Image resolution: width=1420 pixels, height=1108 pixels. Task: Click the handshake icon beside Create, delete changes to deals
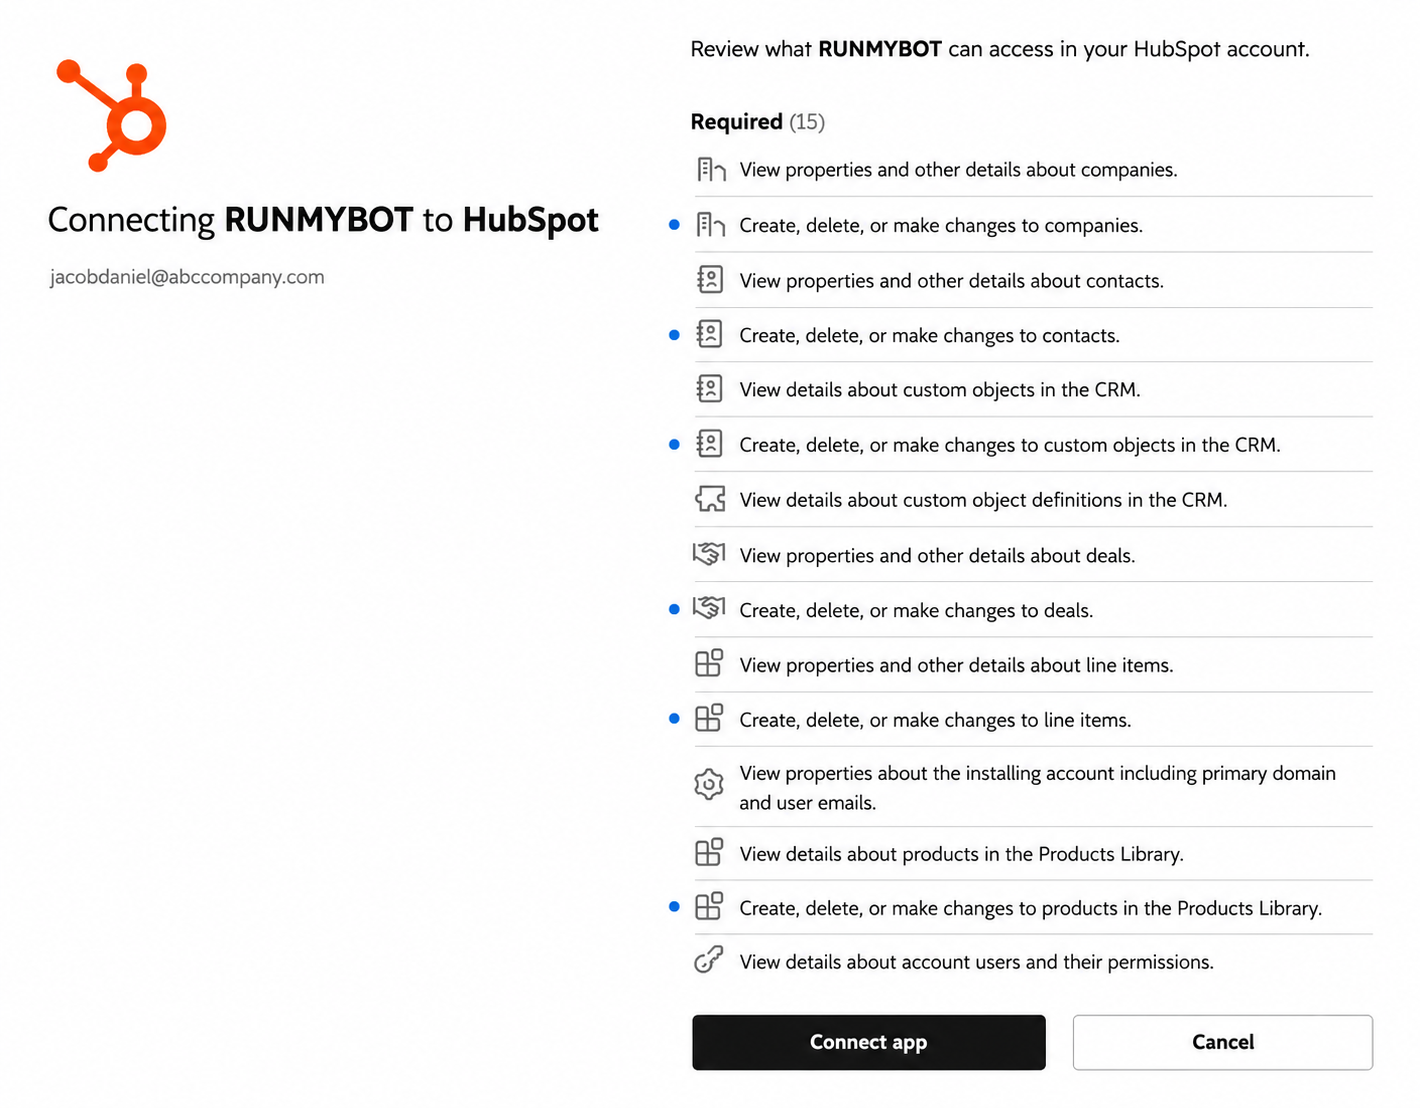(x=709, y=608)
